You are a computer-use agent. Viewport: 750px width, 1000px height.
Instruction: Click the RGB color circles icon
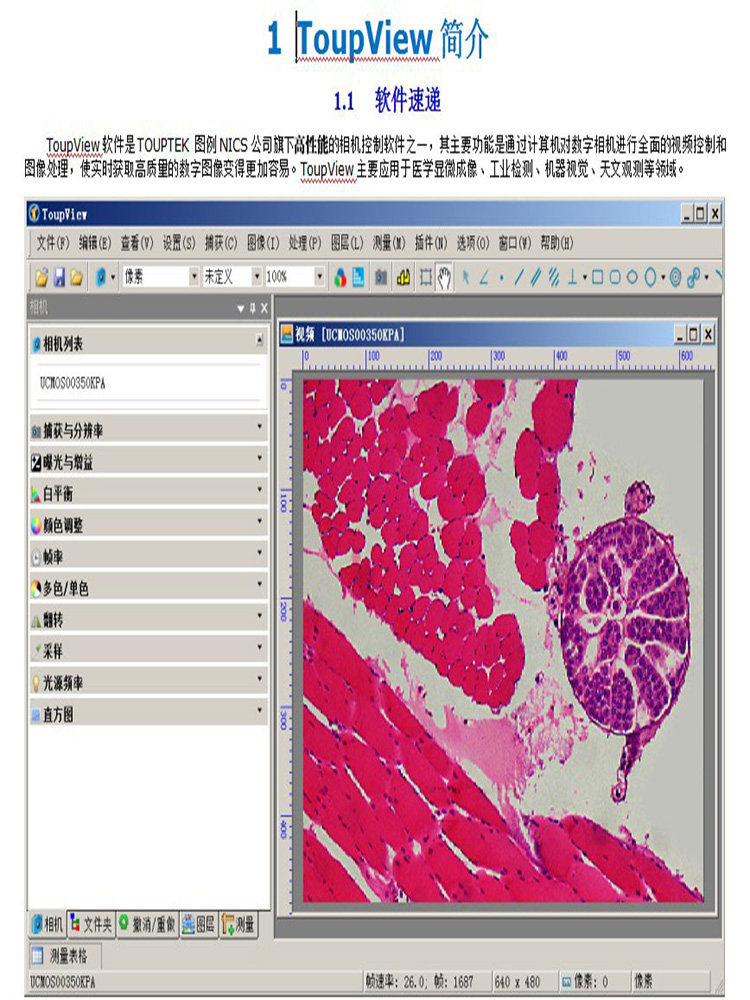click(x=340, y=277)
